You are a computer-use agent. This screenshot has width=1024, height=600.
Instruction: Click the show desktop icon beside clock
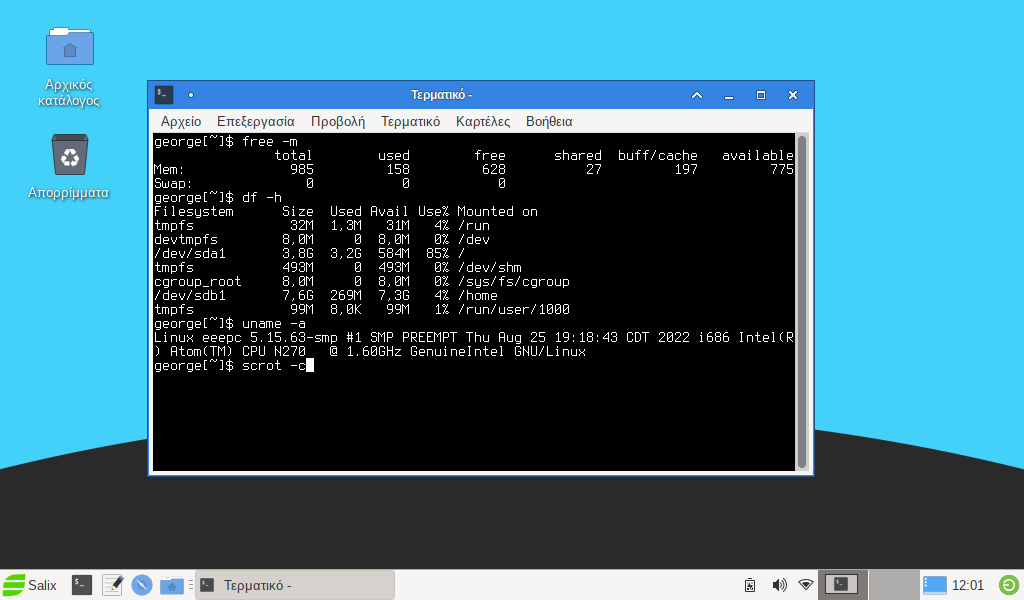tap(935, 585)
